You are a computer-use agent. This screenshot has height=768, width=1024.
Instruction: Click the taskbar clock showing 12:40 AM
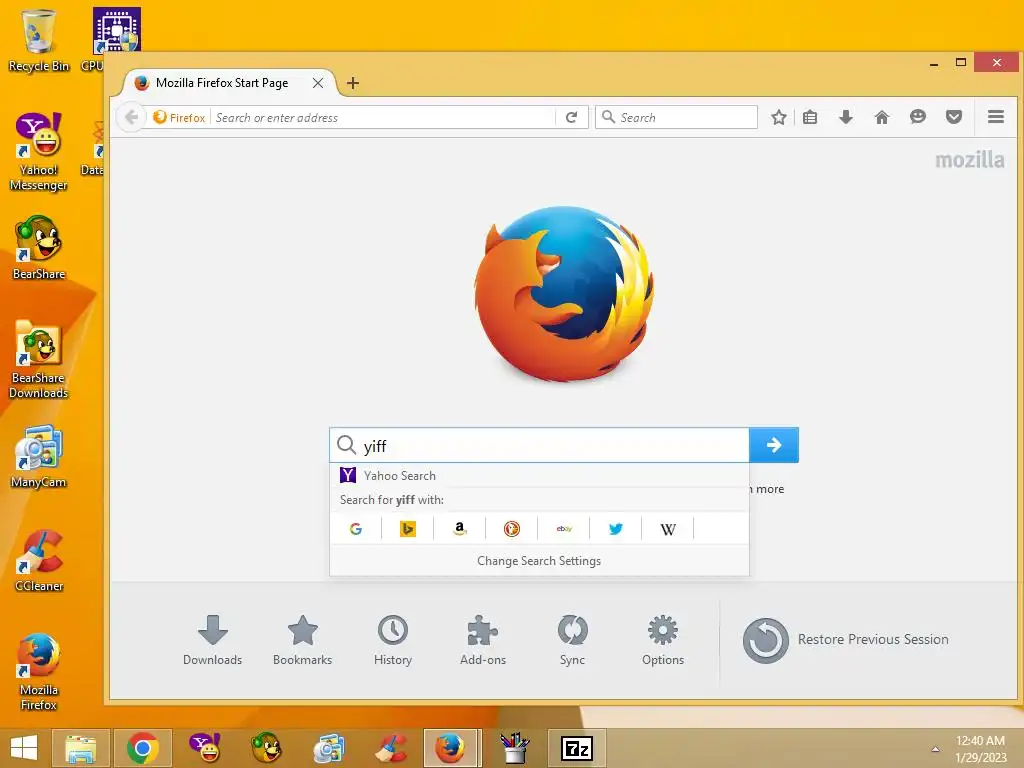[980, 749]
